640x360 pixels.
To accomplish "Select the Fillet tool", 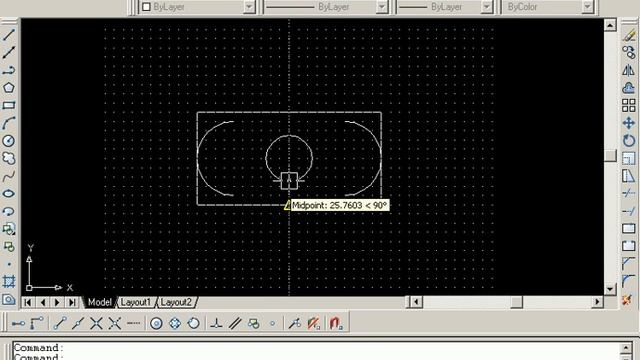I will point(629,282).
